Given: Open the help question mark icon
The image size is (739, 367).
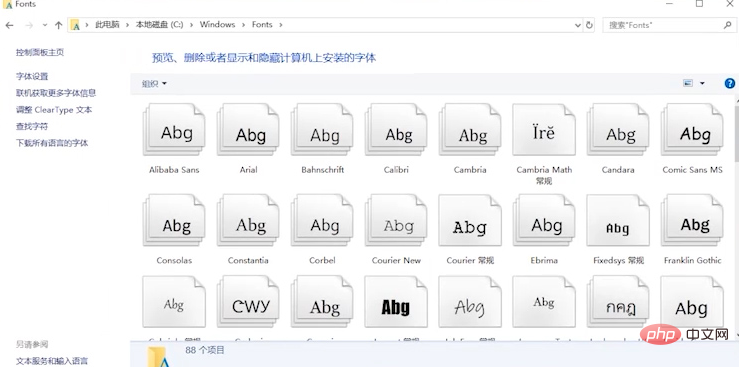Looking at the screenshot, I should [730, 83].
